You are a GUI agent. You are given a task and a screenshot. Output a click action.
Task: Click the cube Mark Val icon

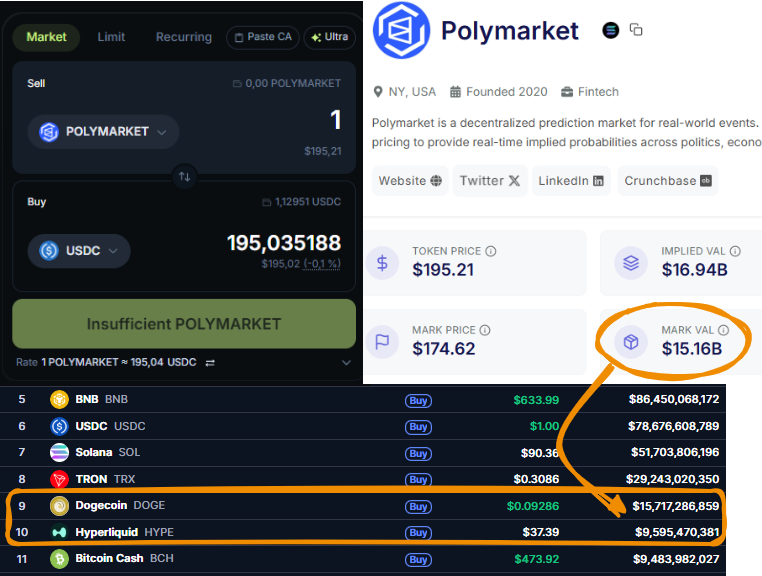tap(631, 342)
